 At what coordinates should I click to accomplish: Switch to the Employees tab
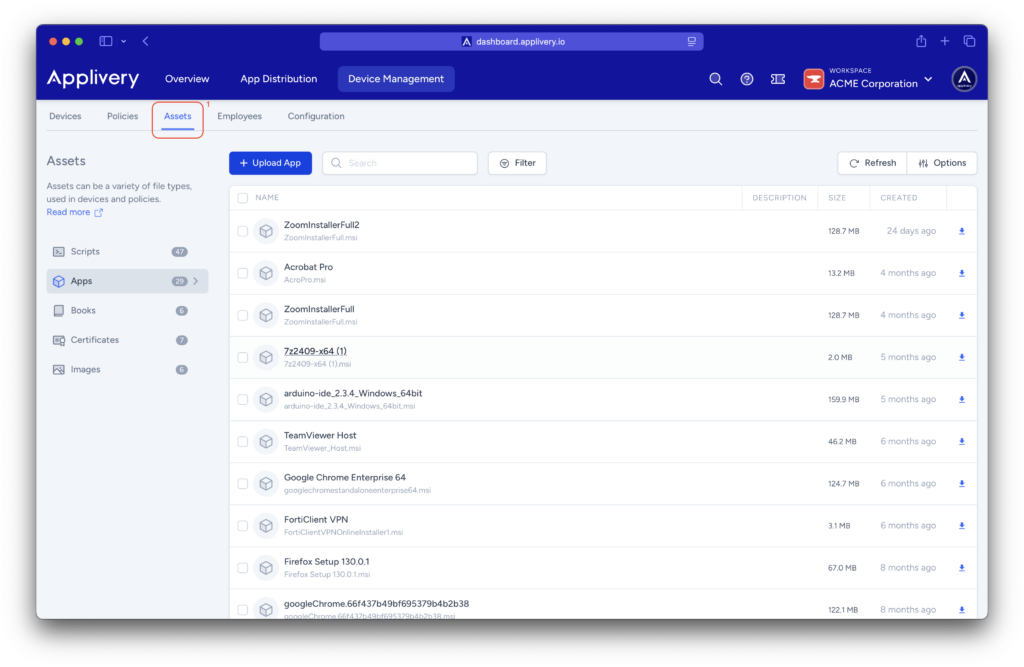[x=240, y=116]
